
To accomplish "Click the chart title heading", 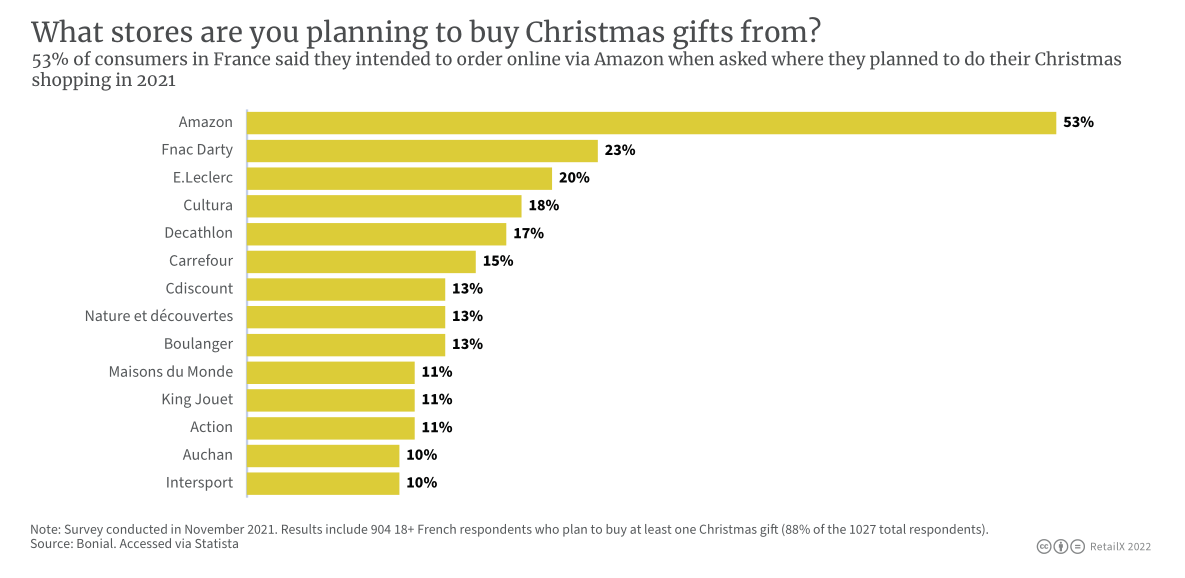I will pyautogui.click(x=427, y=32).
